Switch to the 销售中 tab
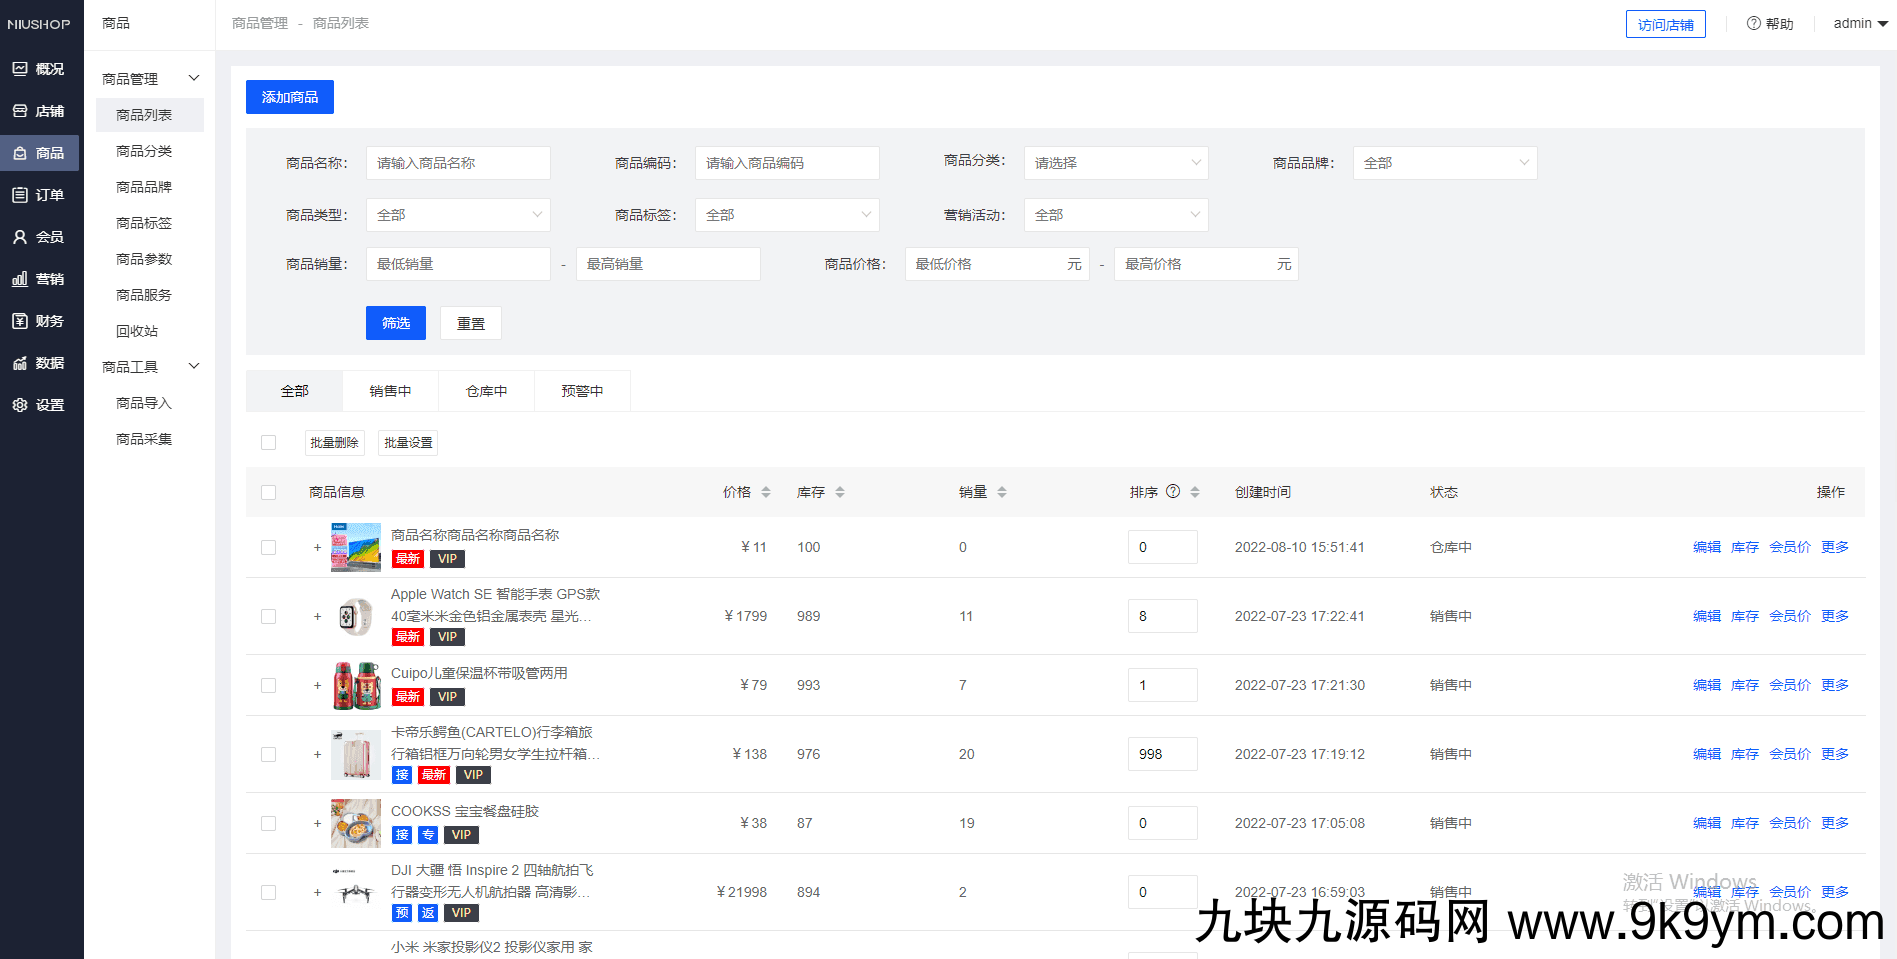 point(390,391)
